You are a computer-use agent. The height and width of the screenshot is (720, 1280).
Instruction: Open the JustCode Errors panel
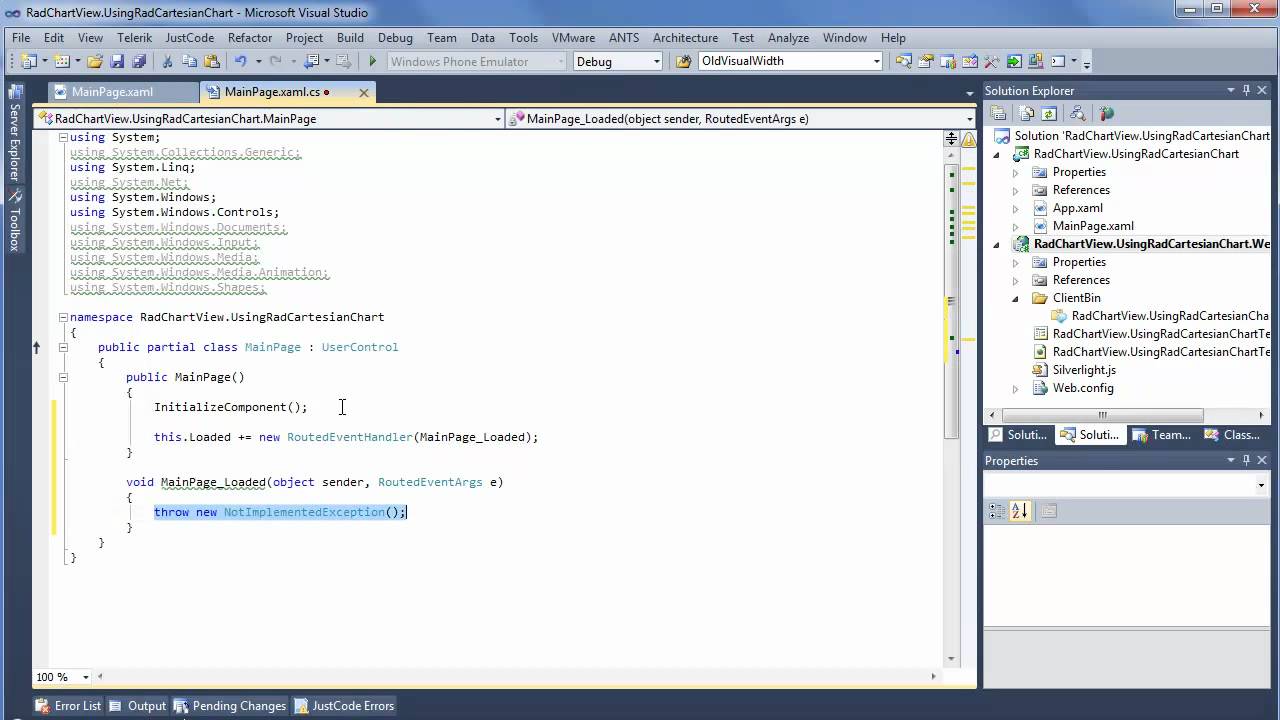point(344,706)
